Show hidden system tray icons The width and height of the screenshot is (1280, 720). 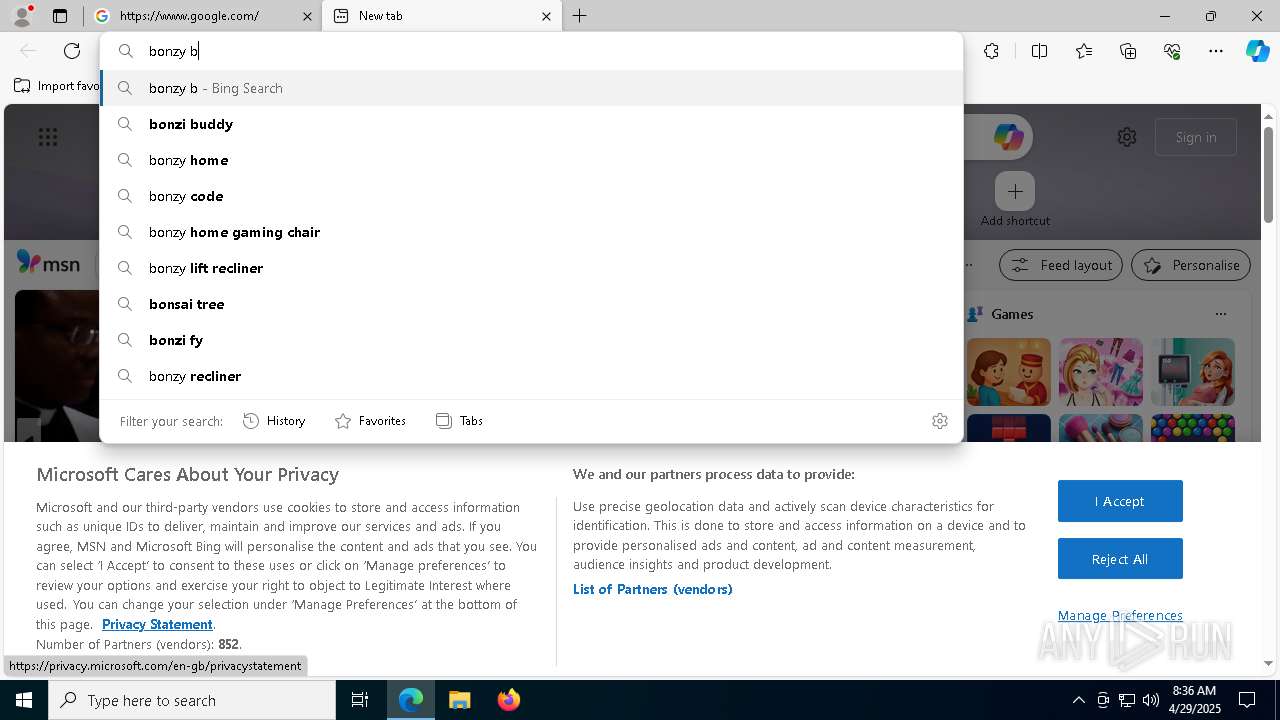[1078, 700]
